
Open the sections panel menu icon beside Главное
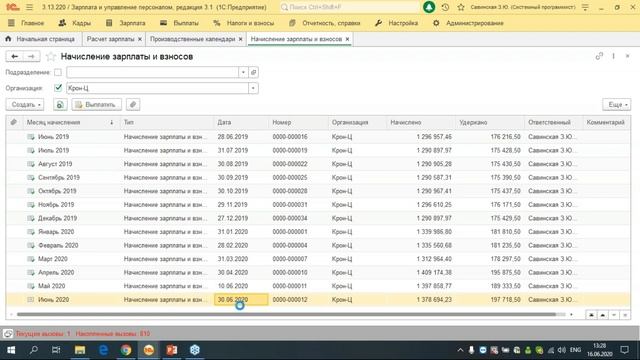11,23
